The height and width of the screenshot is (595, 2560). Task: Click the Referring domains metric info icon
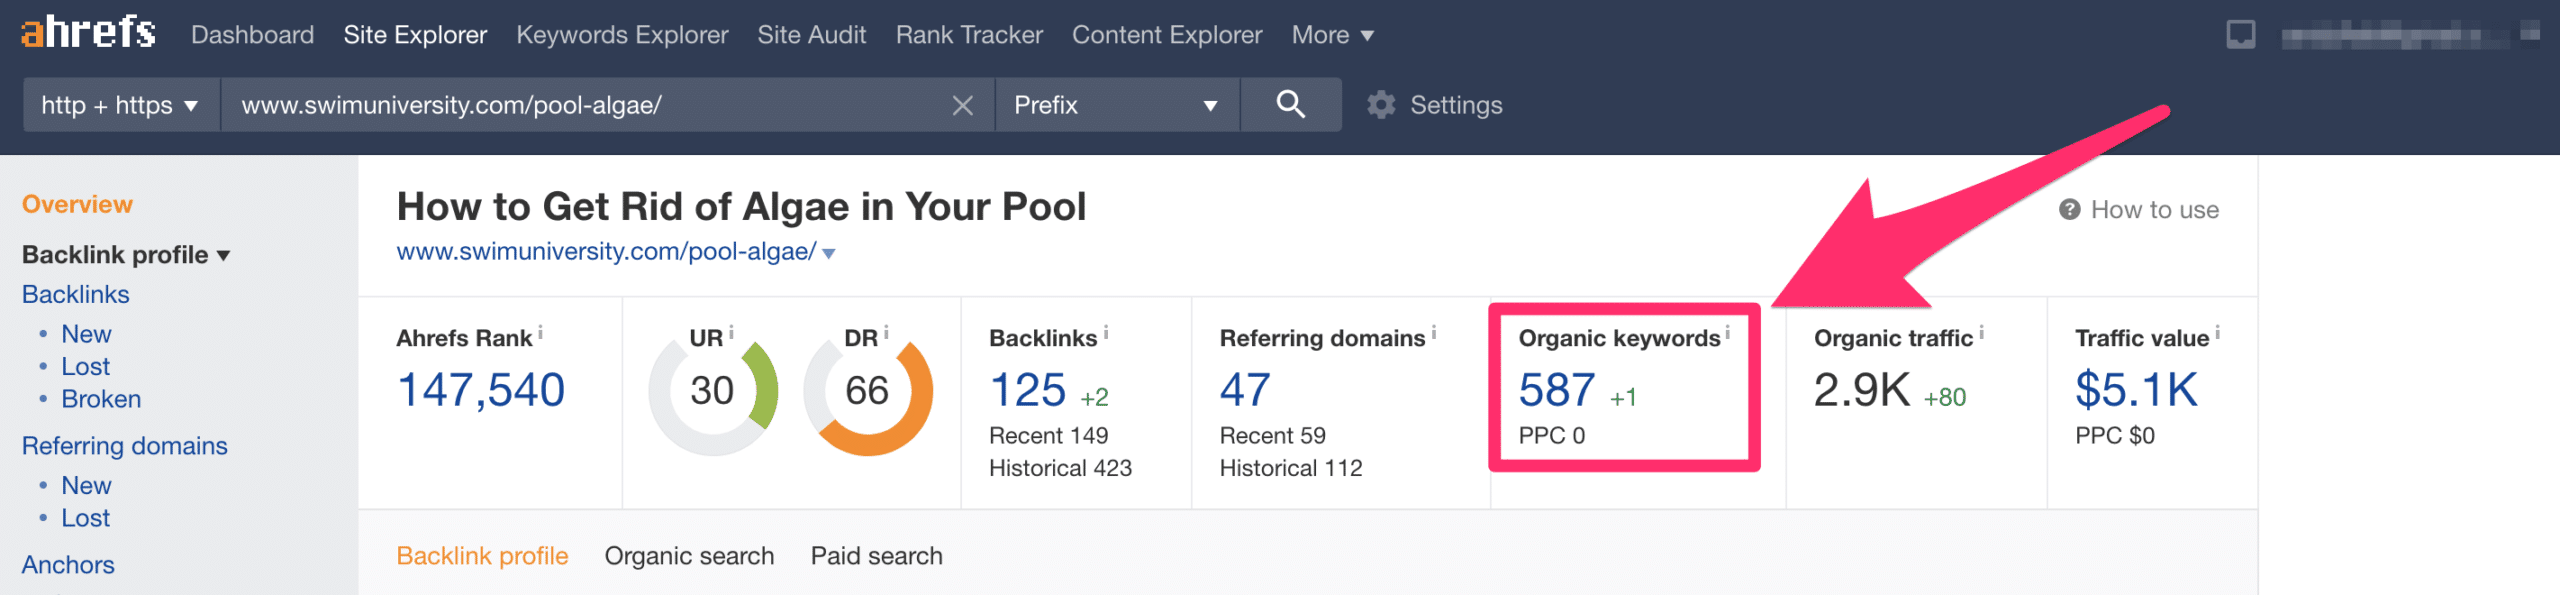click(1434, 332)
